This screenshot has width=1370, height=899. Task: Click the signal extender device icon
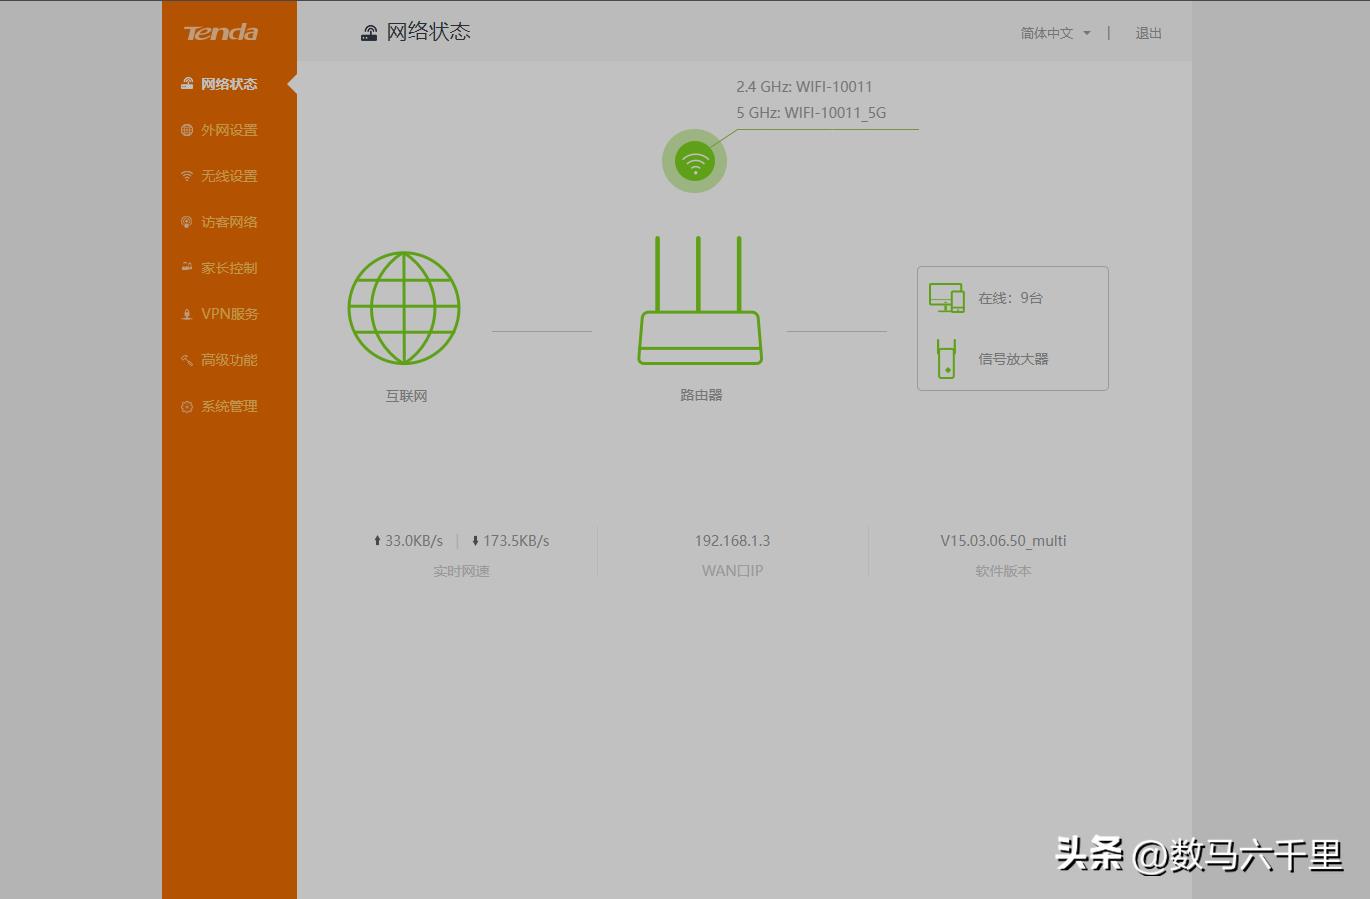(x=946, y=359)
